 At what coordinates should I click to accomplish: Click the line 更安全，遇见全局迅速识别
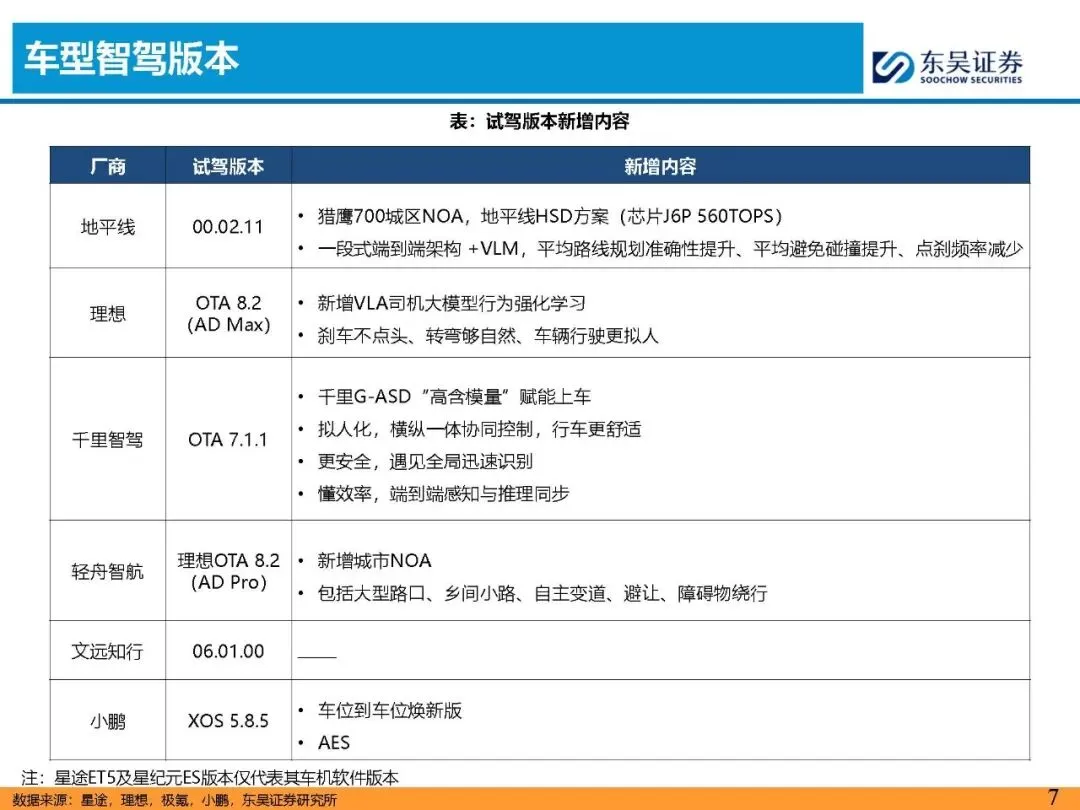coord(425,461)
